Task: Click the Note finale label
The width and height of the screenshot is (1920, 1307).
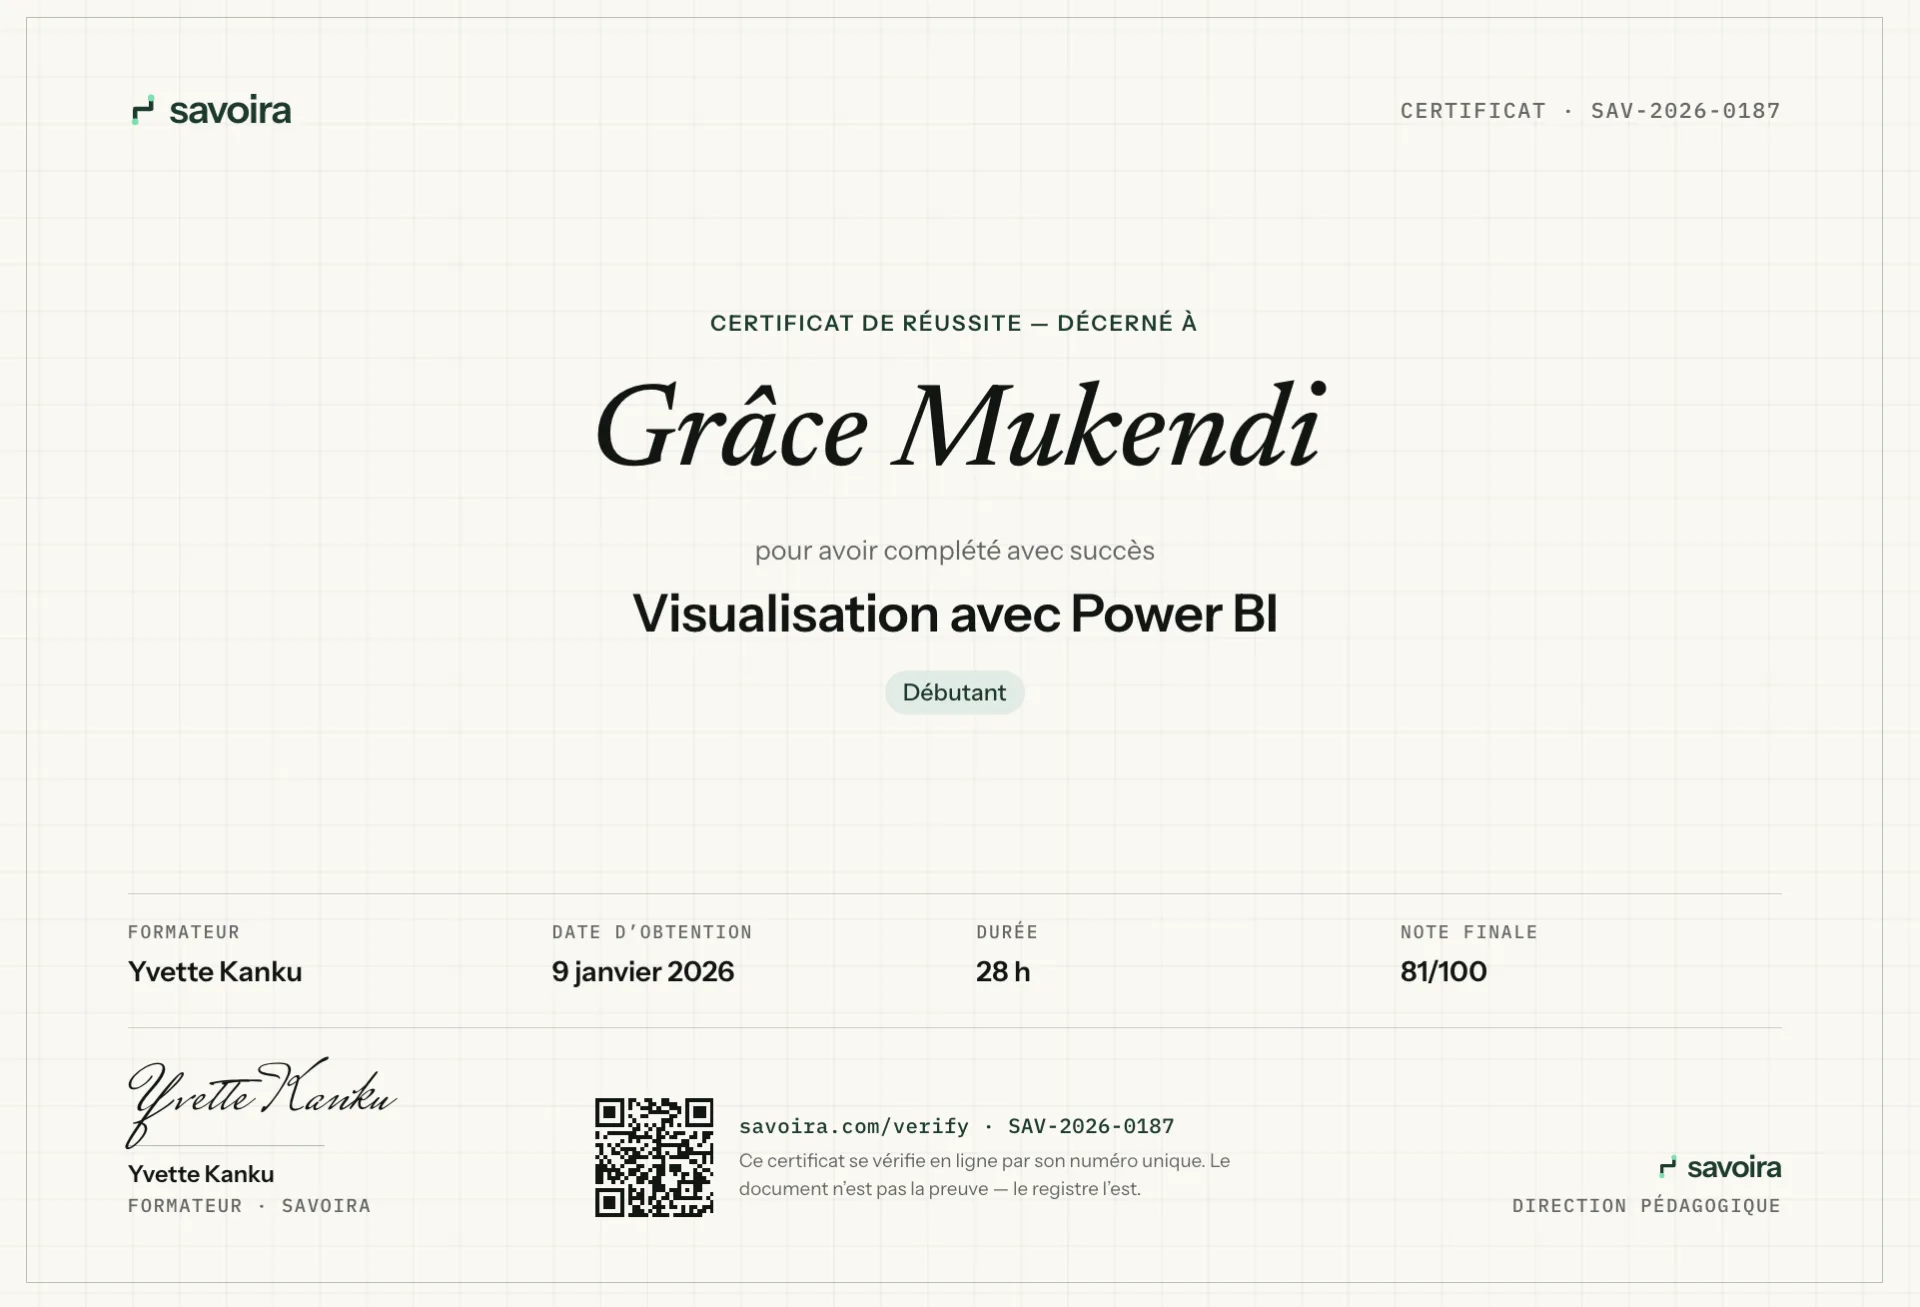Action: [1469, 932]
